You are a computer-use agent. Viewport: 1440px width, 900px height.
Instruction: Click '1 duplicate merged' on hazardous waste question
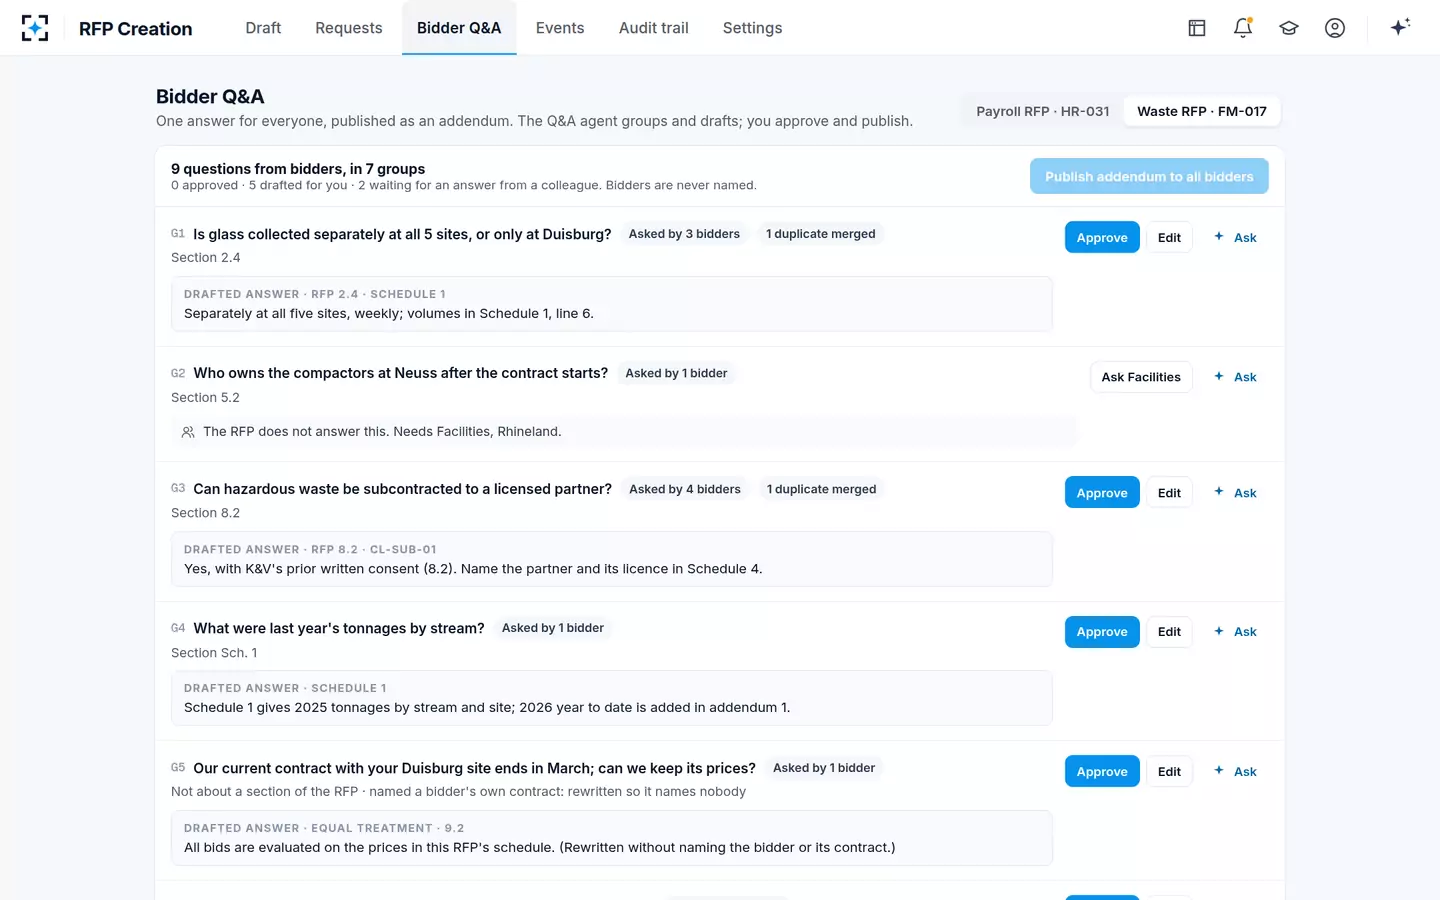[x=821, y=489]
